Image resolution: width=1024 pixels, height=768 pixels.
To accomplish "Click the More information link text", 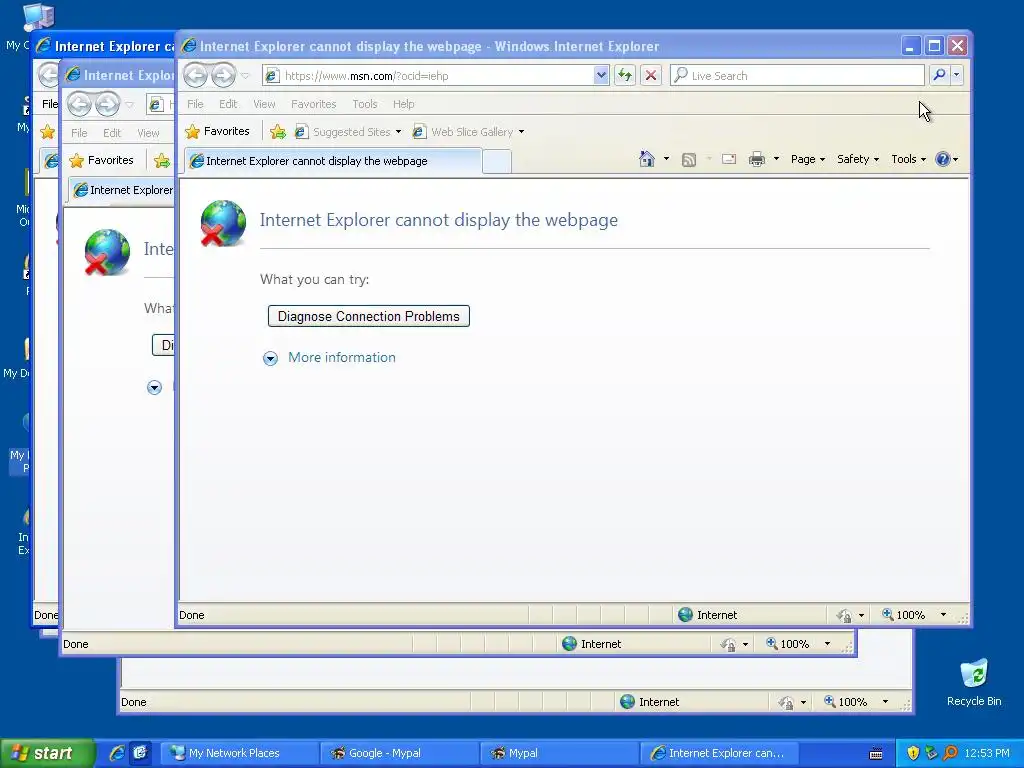I will tap(342, 357).
